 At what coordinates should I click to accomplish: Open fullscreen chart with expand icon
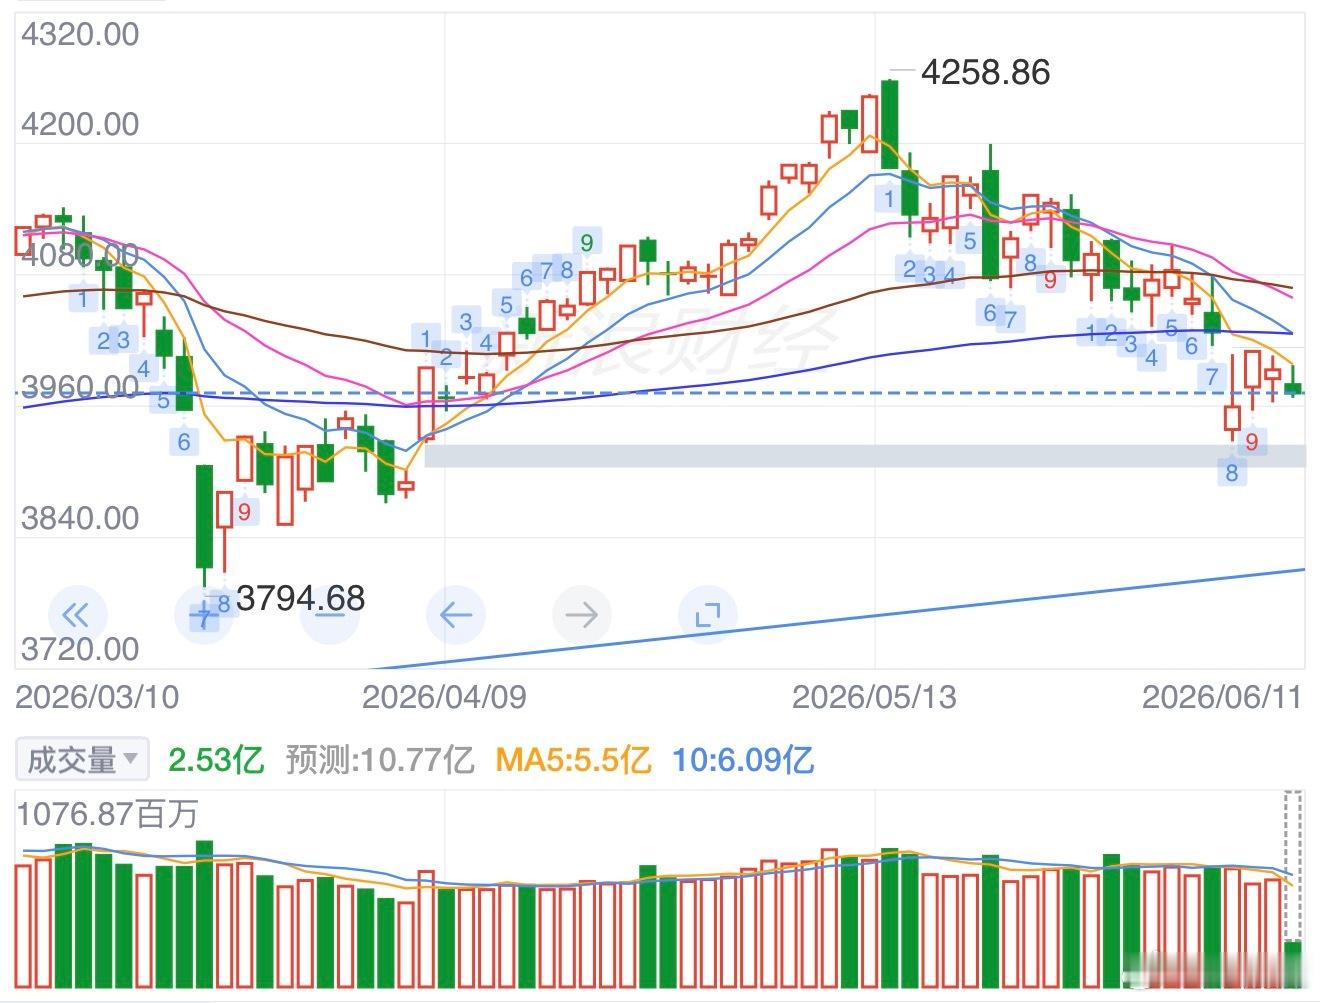(708, 614)
